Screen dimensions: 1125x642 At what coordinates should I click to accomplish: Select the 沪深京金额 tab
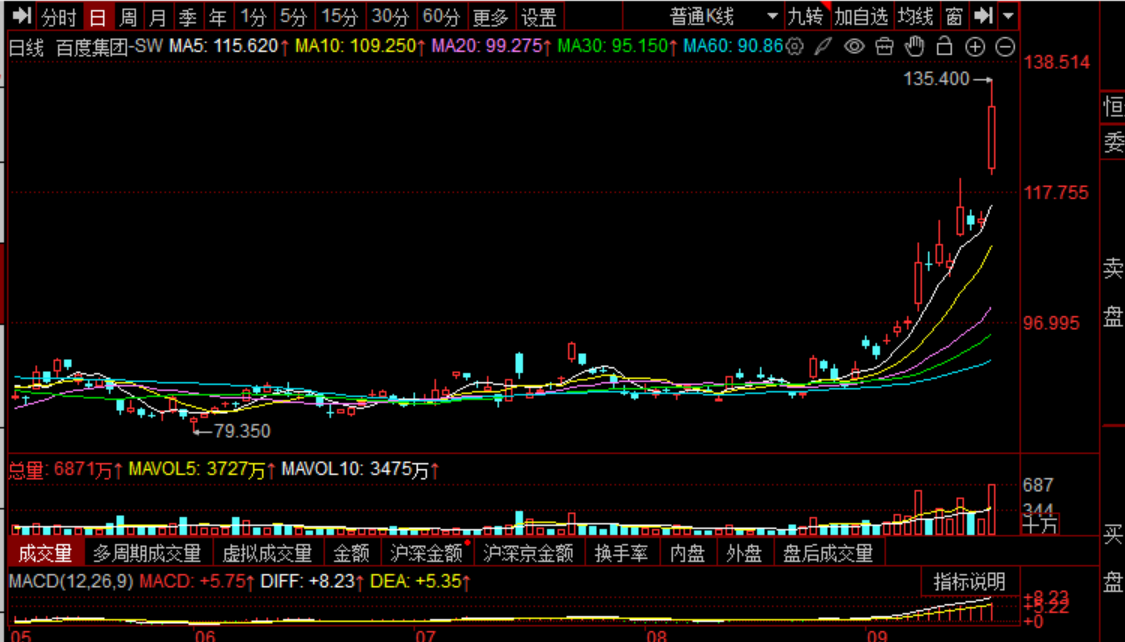point(528,553)
